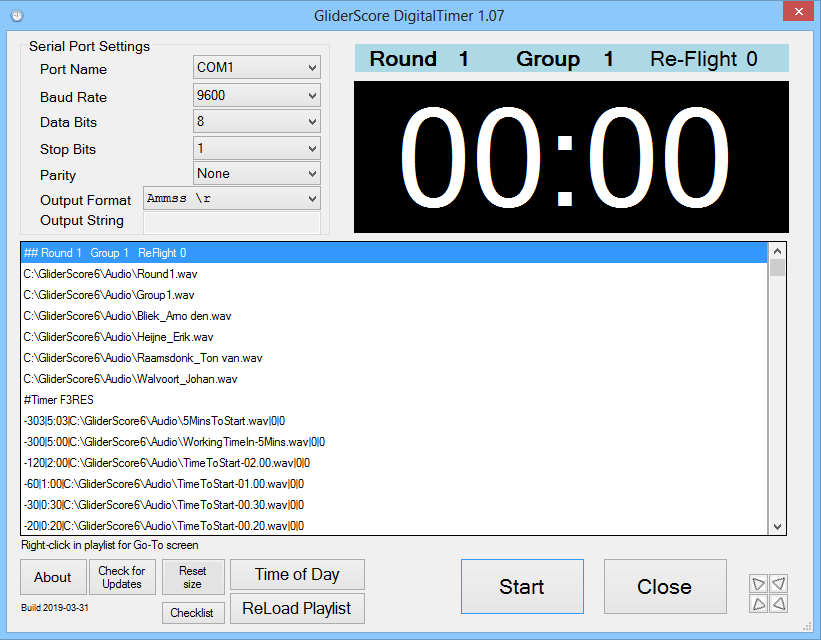
Task: Select the WorkingTimeIn-5Mins.wav row
Action: tap(394, 442)
